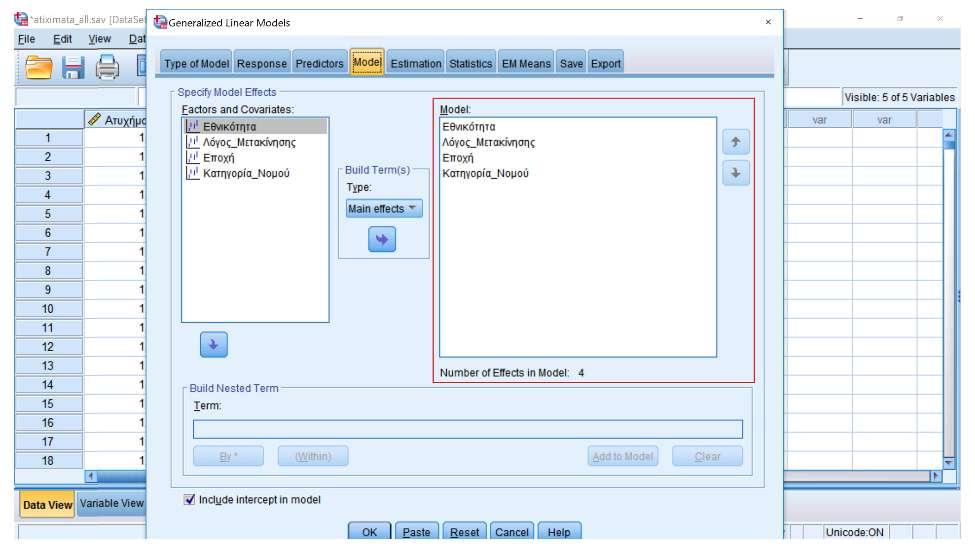This screenshot has width=975, height=550.
Task: Switch to Variable View tab
Action: point(111,503)
